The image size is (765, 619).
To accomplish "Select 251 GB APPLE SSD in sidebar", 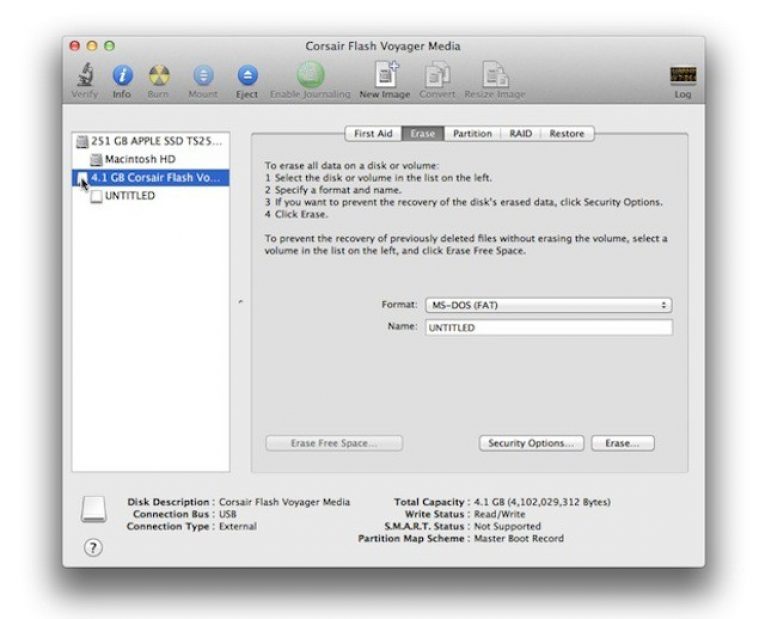I will [151, 141].
